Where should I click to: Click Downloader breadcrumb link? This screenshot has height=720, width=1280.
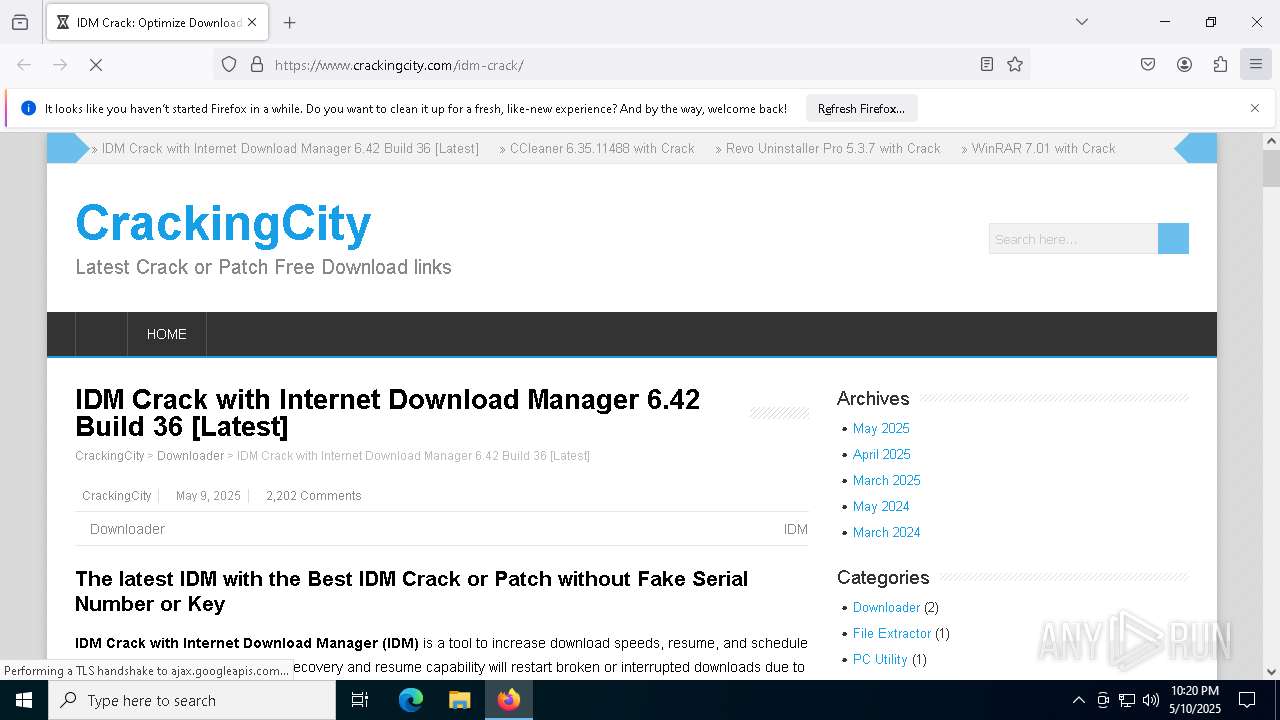pyautogui.click(x=190, y=456)
